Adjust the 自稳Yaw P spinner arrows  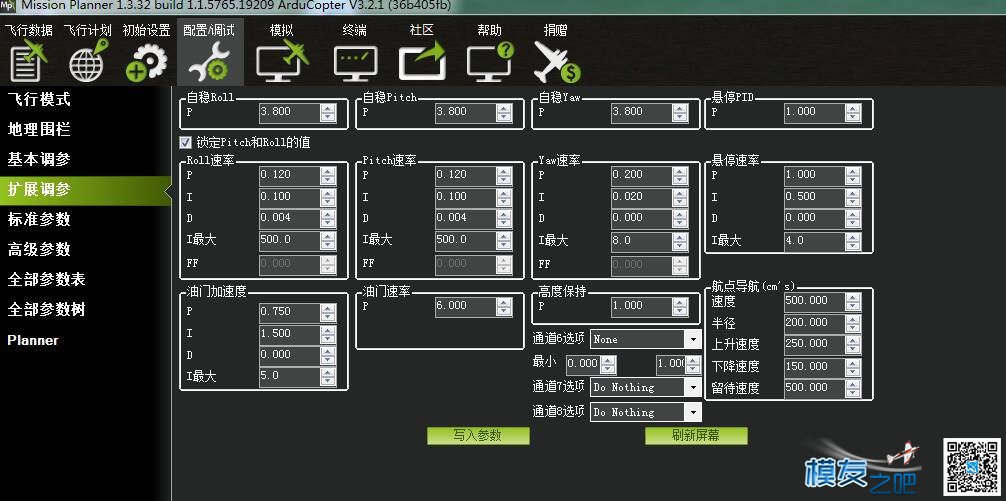pos(680,113)
